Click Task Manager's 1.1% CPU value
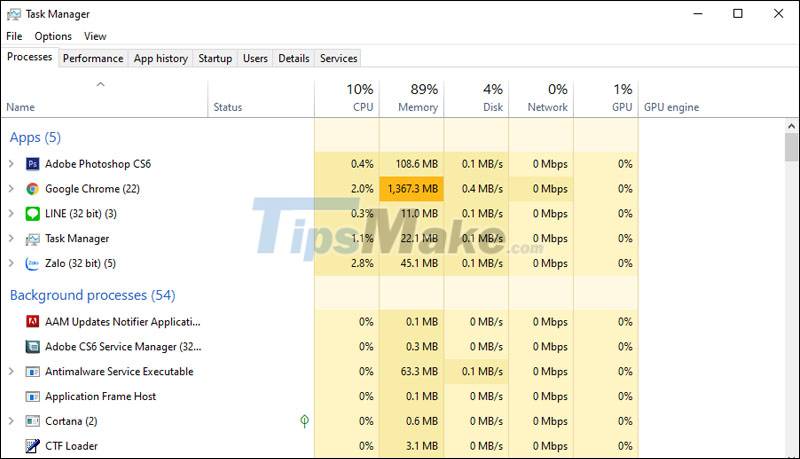Screen dimensions: 800x459 pyautogui.click(x=362, y=239)
